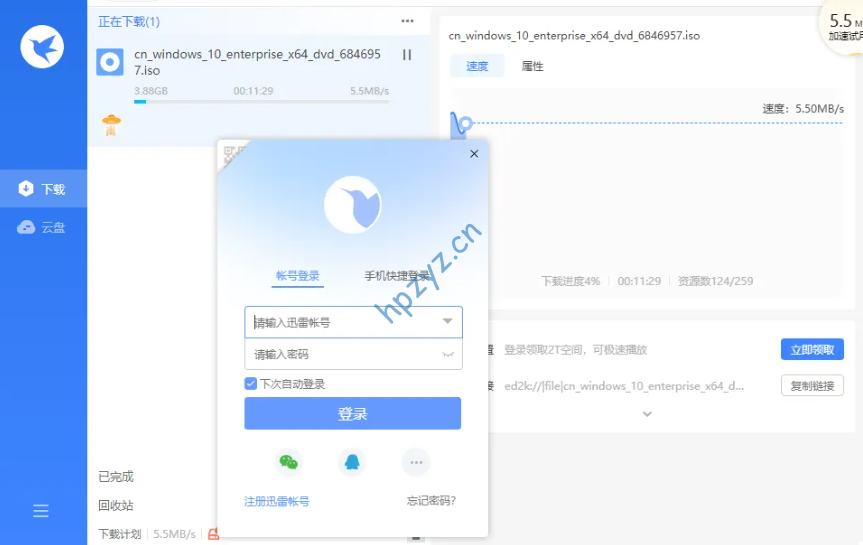Screen dimensions: 863x545
Task: Click the password input field
Action: (x=340, y=354)
